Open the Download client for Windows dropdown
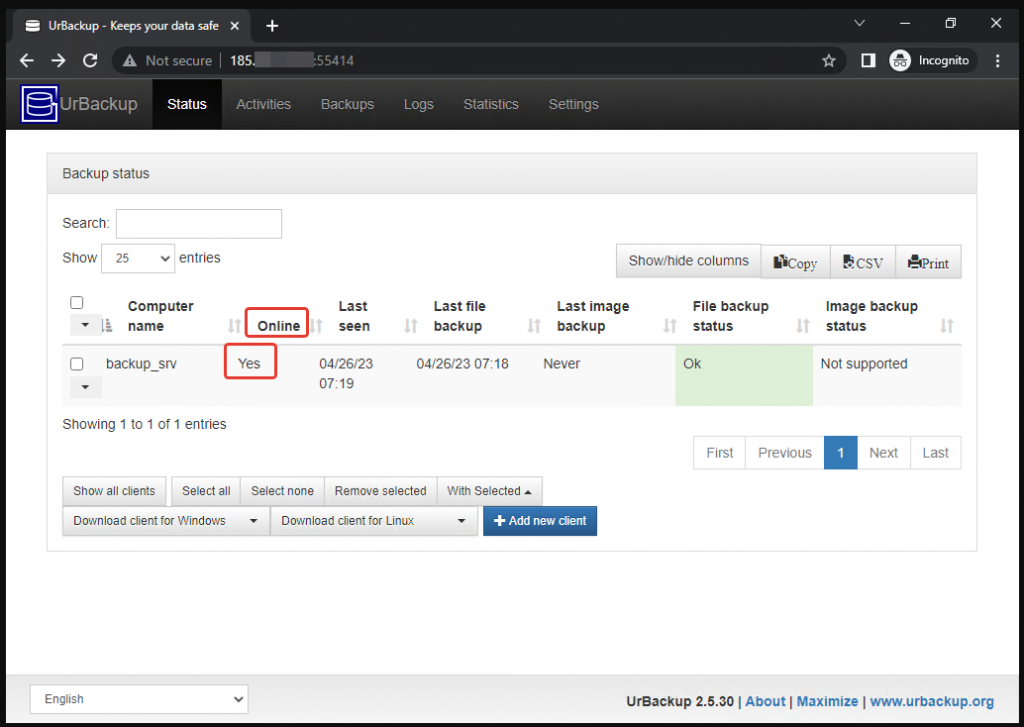This screenshot has width=1024, height=727. pos(166,521)
